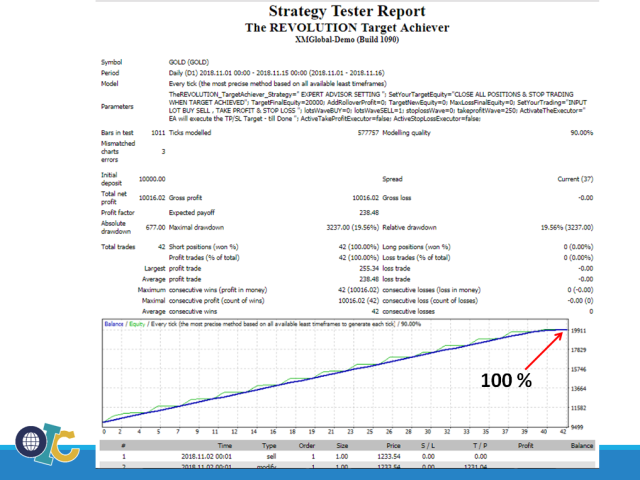The height and width of the screenshot is (480, 640).
Task: Click the S / L column header
Action: coord(428,445)
